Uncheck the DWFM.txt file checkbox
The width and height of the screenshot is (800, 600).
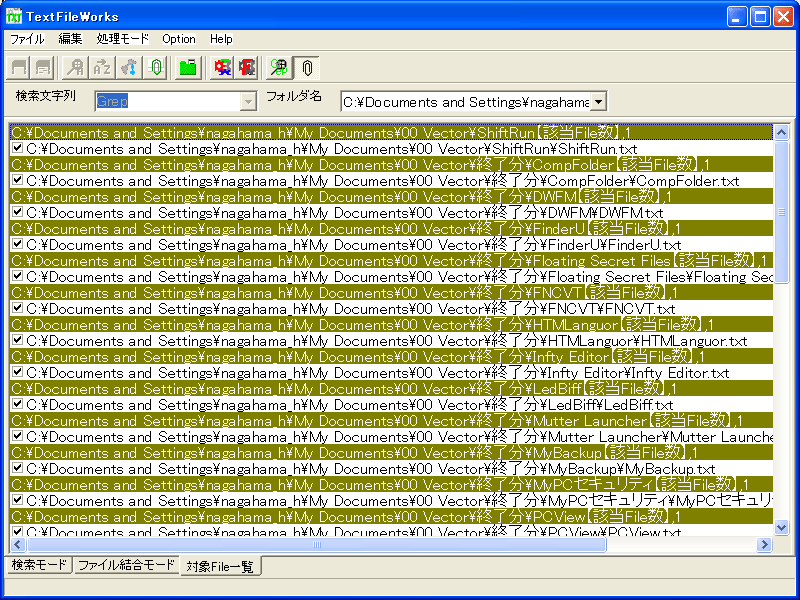(x=17, y=212)
